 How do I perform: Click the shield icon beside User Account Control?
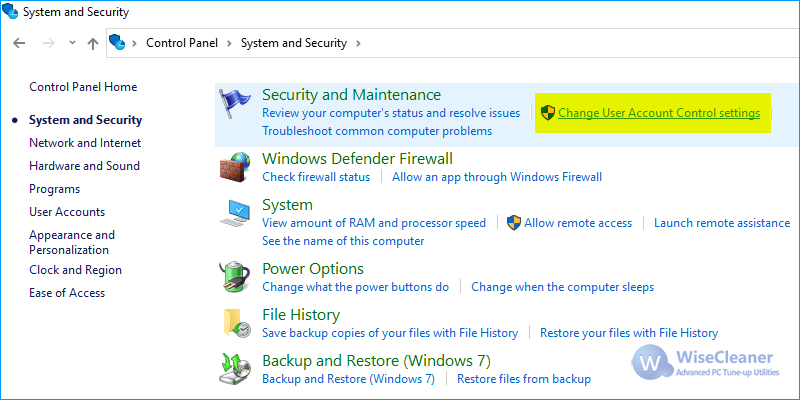548,113
